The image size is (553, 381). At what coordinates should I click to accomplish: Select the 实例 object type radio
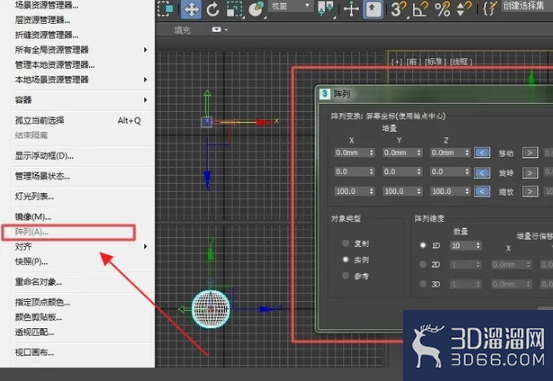346,259
